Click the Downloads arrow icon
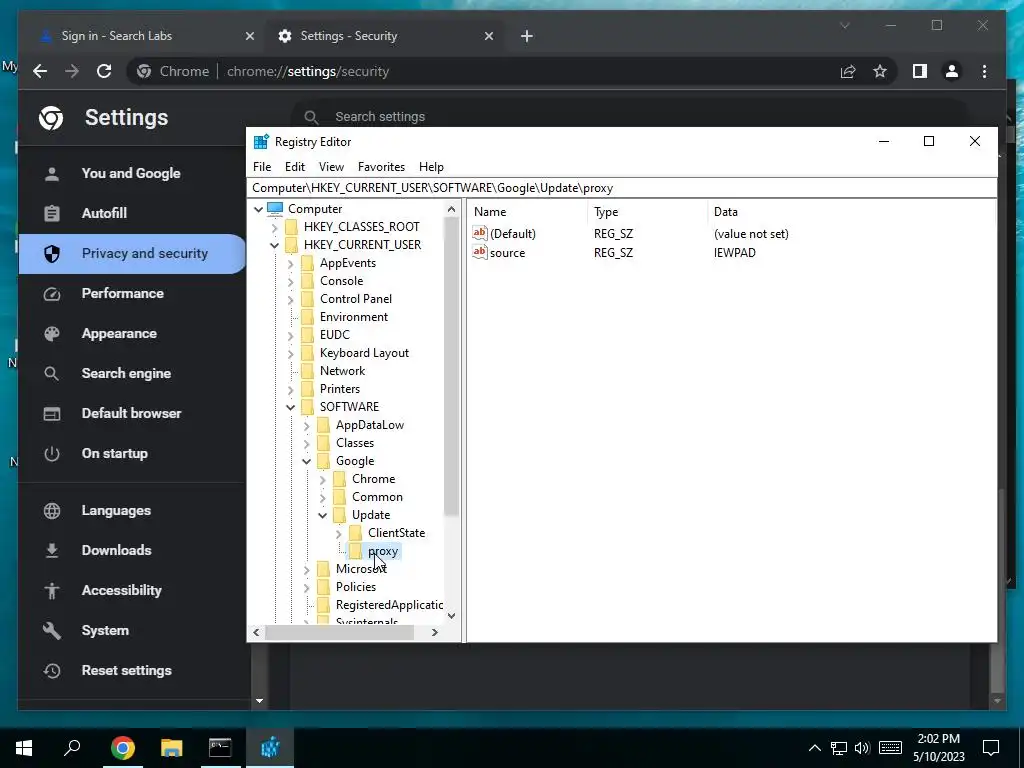The height and width of the screenshot is (768, 1024). coord(52,551)
